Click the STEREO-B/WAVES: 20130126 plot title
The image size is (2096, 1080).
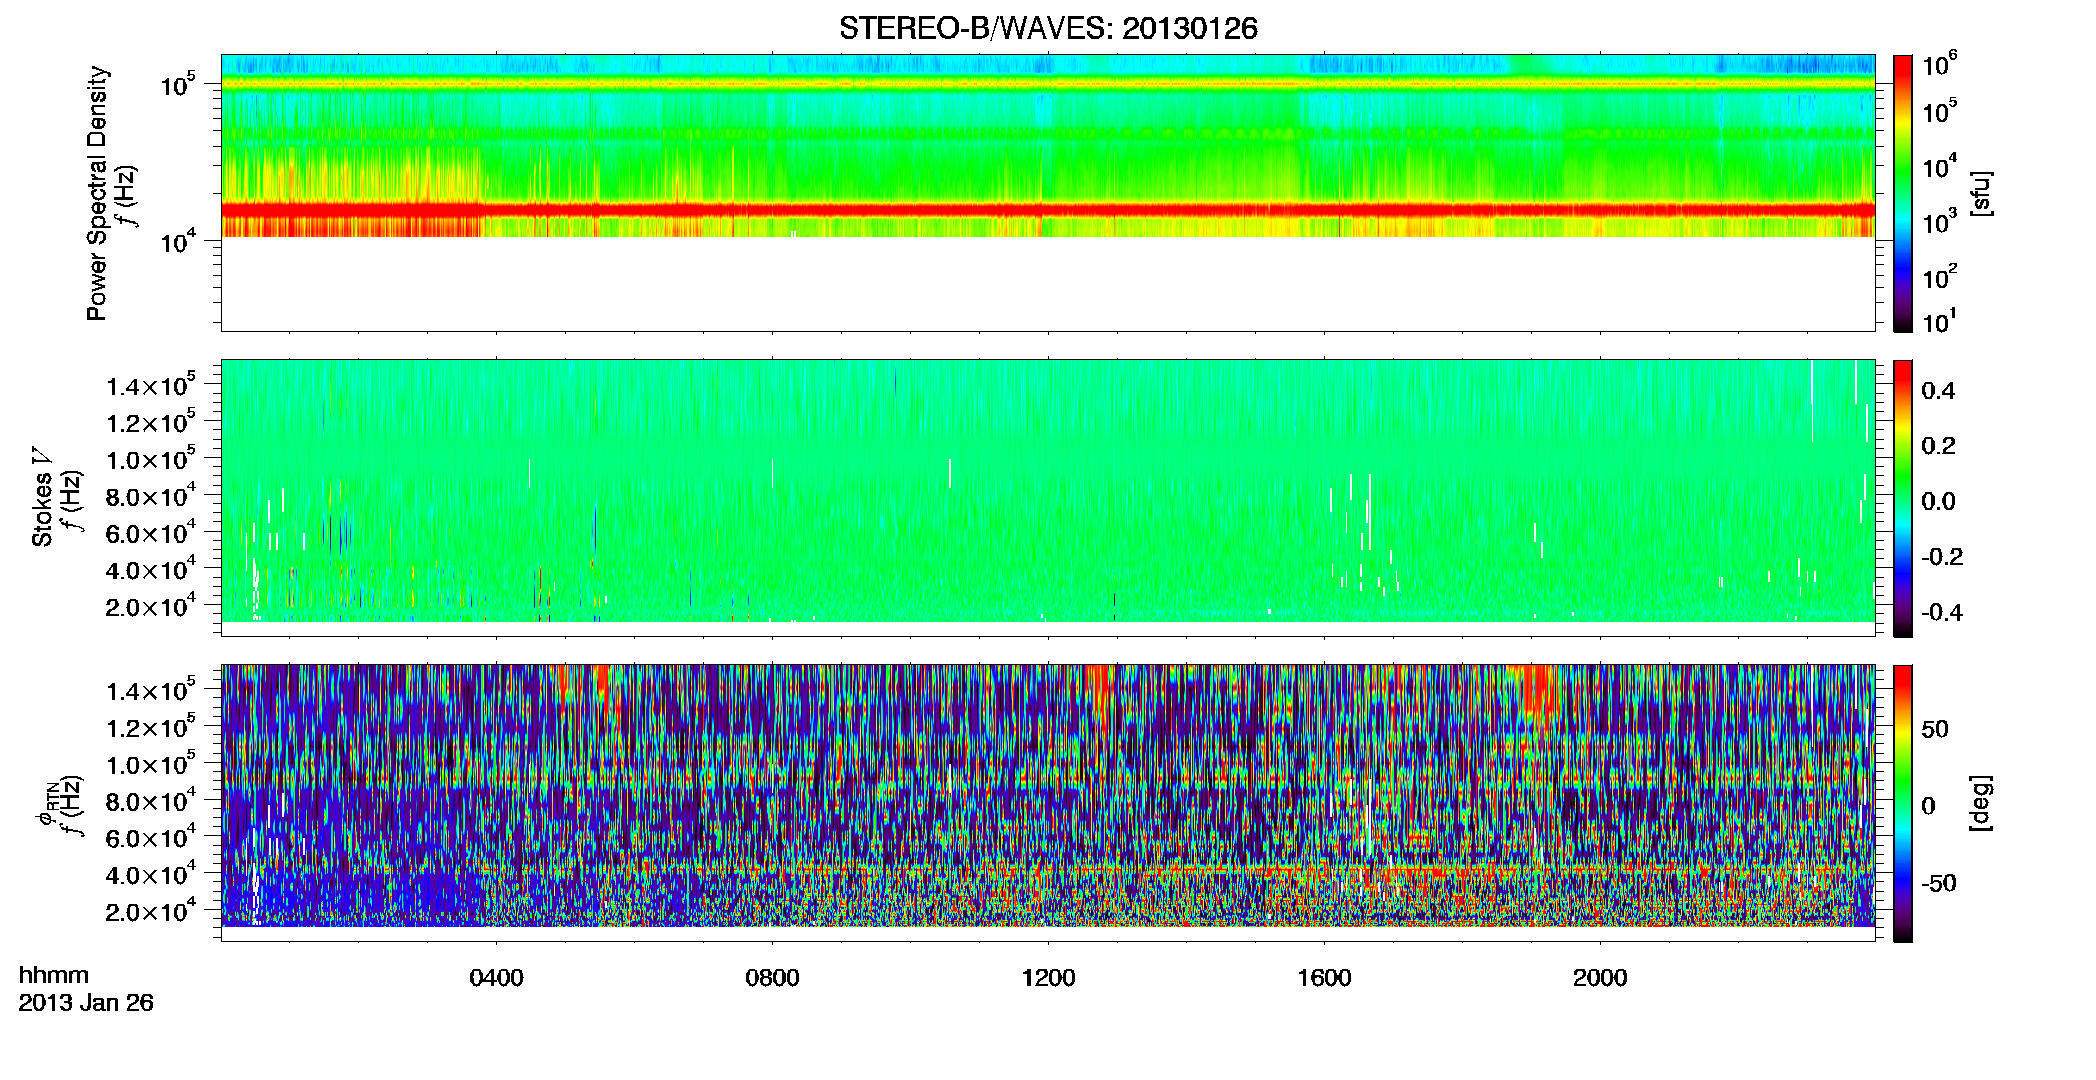click(x=1047, y=28)
